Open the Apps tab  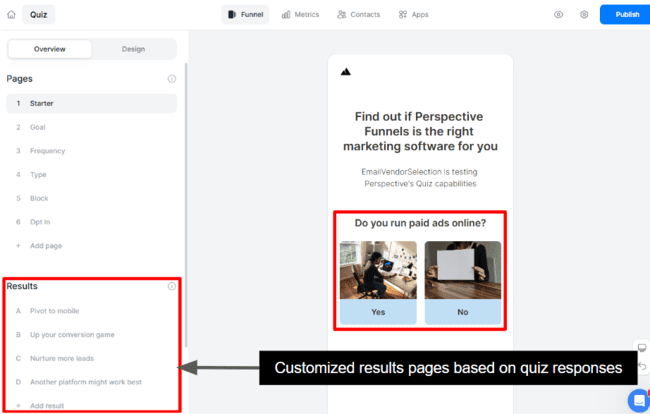tap(413, 15)
